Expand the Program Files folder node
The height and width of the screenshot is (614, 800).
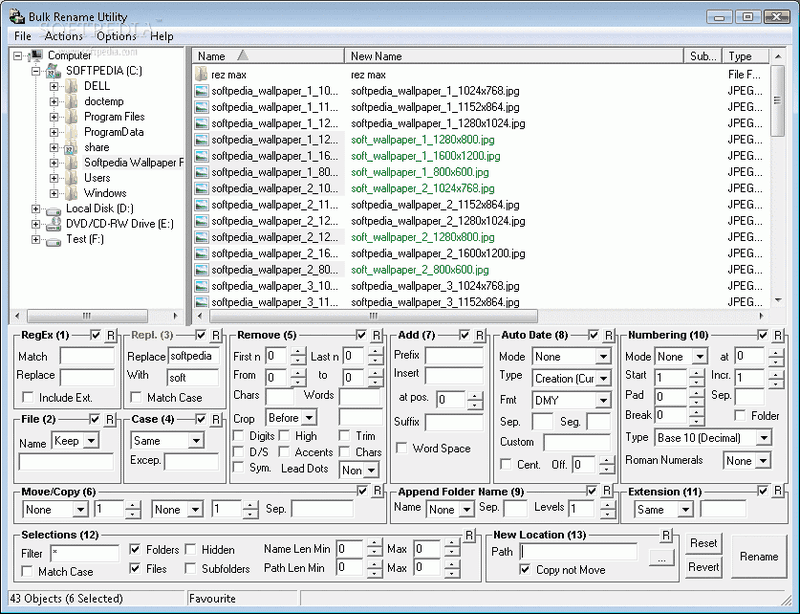(54, 117)
